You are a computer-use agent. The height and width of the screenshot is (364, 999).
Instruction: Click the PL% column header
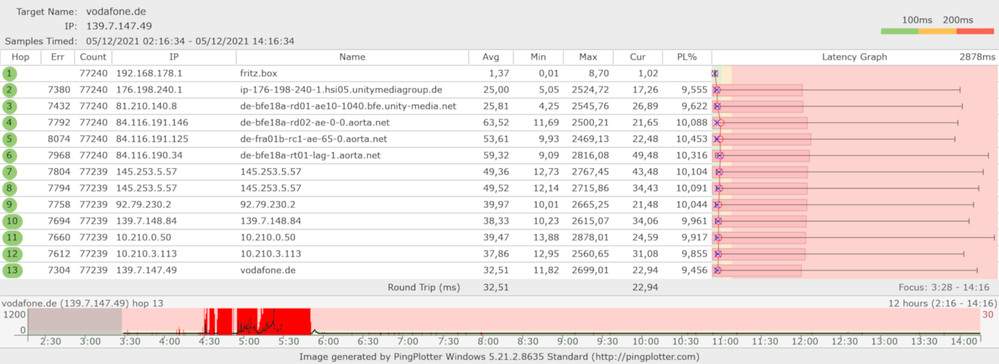(687, 57)
